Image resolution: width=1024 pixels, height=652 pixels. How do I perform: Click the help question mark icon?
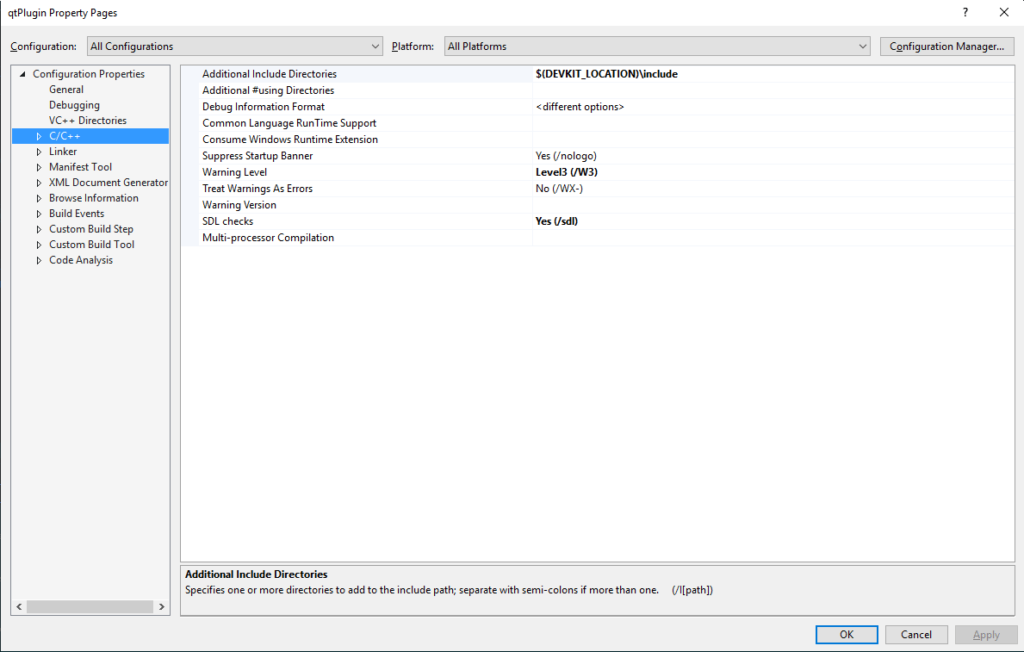[965, 13]
